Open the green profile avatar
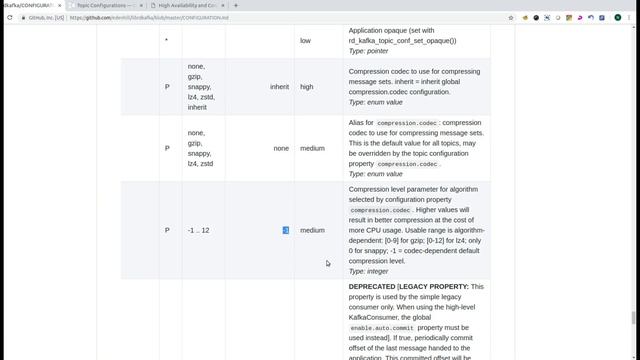640x360 pixels. [618, 17]
